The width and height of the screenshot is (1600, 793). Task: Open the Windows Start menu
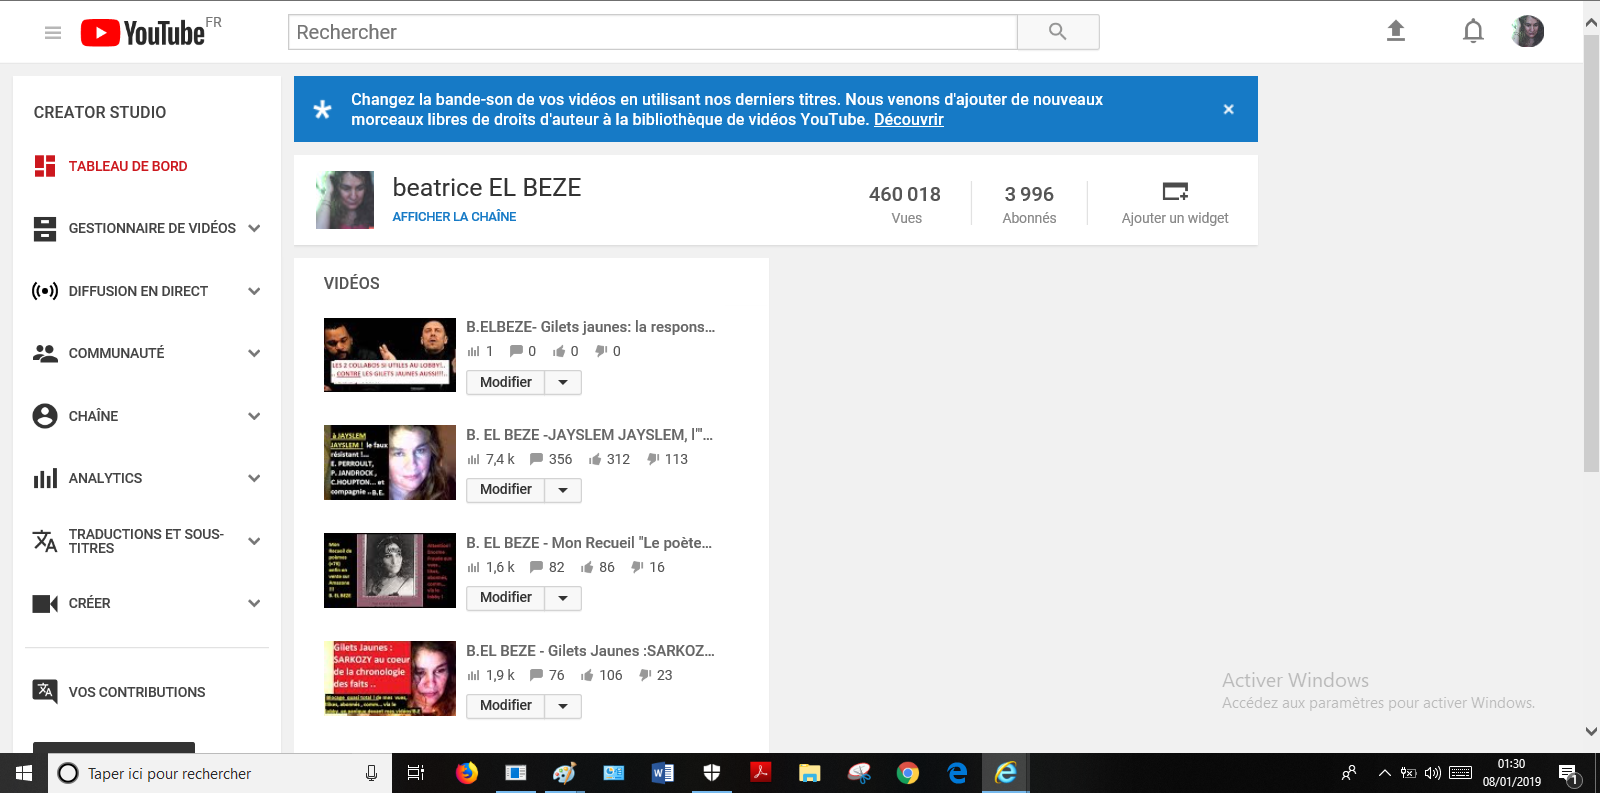24,773
